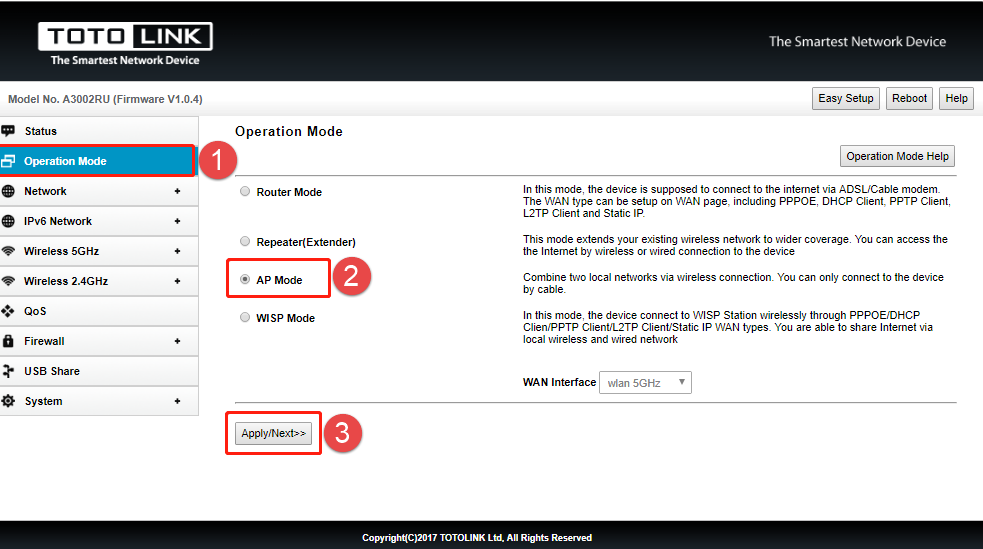
Task: Click the Wireless 2.4GHz wifi icon
Action: [x=8, y=281]
